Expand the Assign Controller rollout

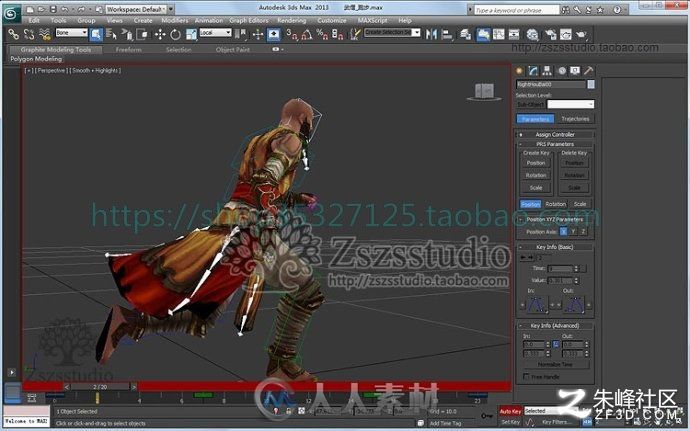point(555,134)
